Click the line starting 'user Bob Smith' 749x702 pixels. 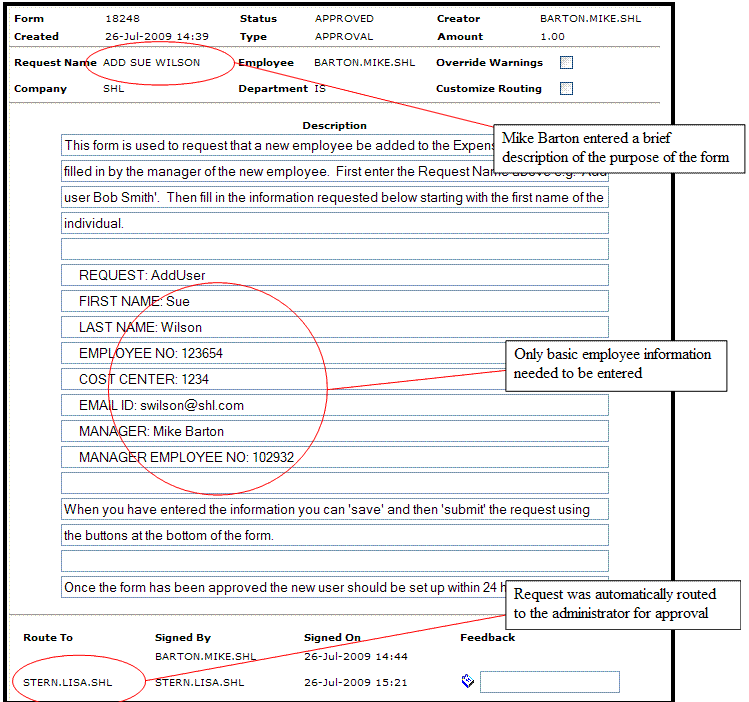click(x=334, y=197)
